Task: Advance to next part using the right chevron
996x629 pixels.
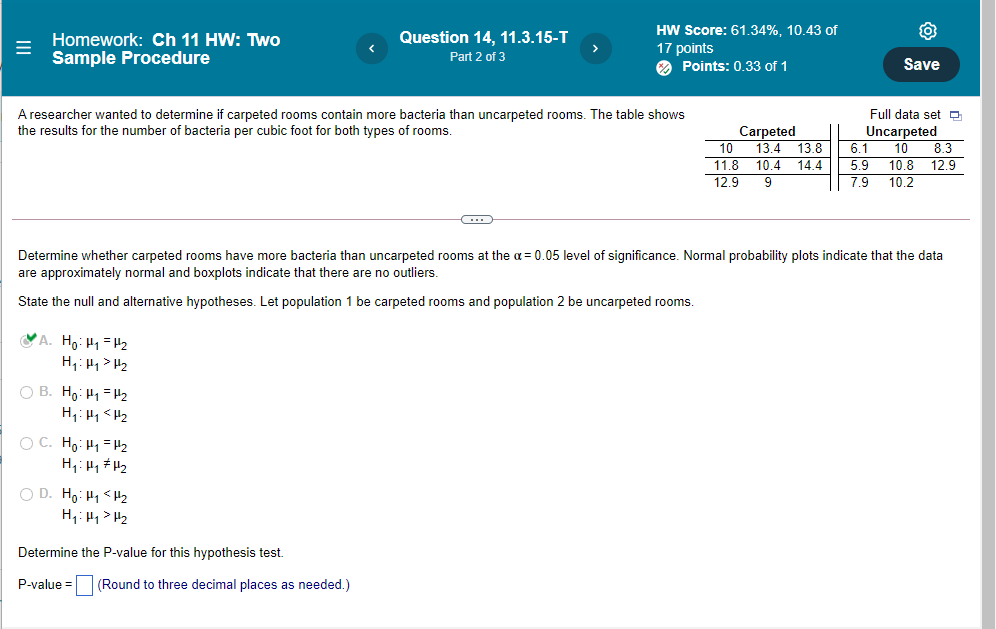Action: coord(595,48)
